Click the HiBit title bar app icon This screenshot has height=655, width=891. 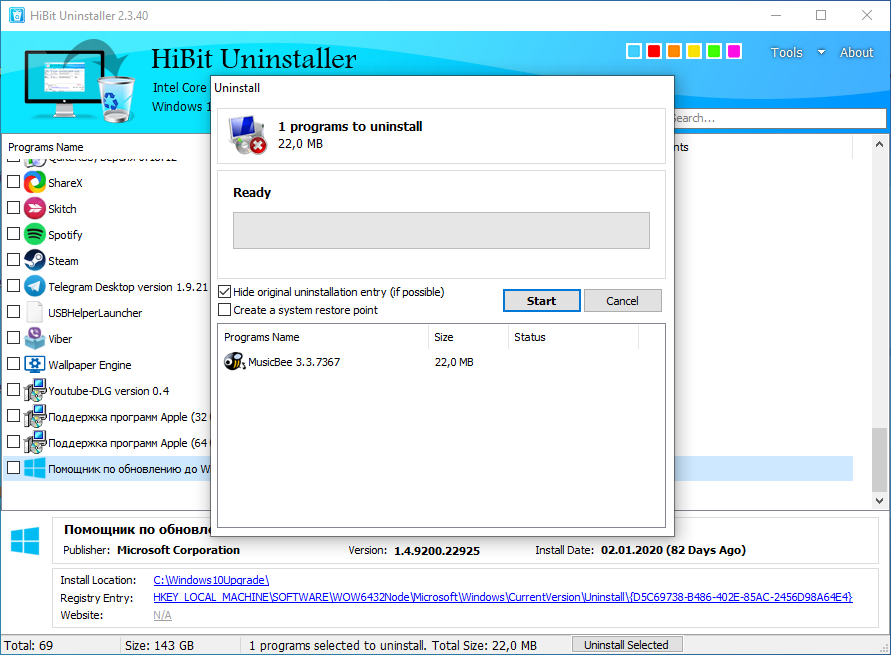[x=17, y=15]
